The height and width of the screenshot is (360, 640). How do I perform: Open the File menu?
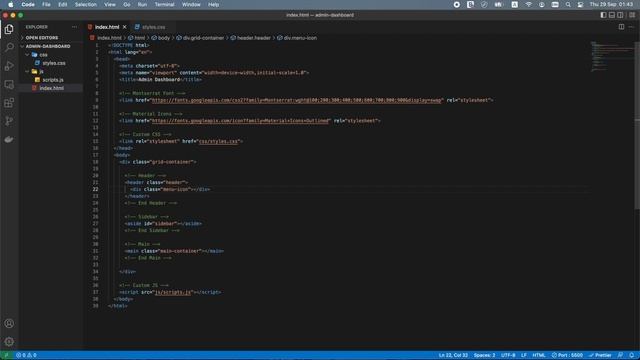46,4
